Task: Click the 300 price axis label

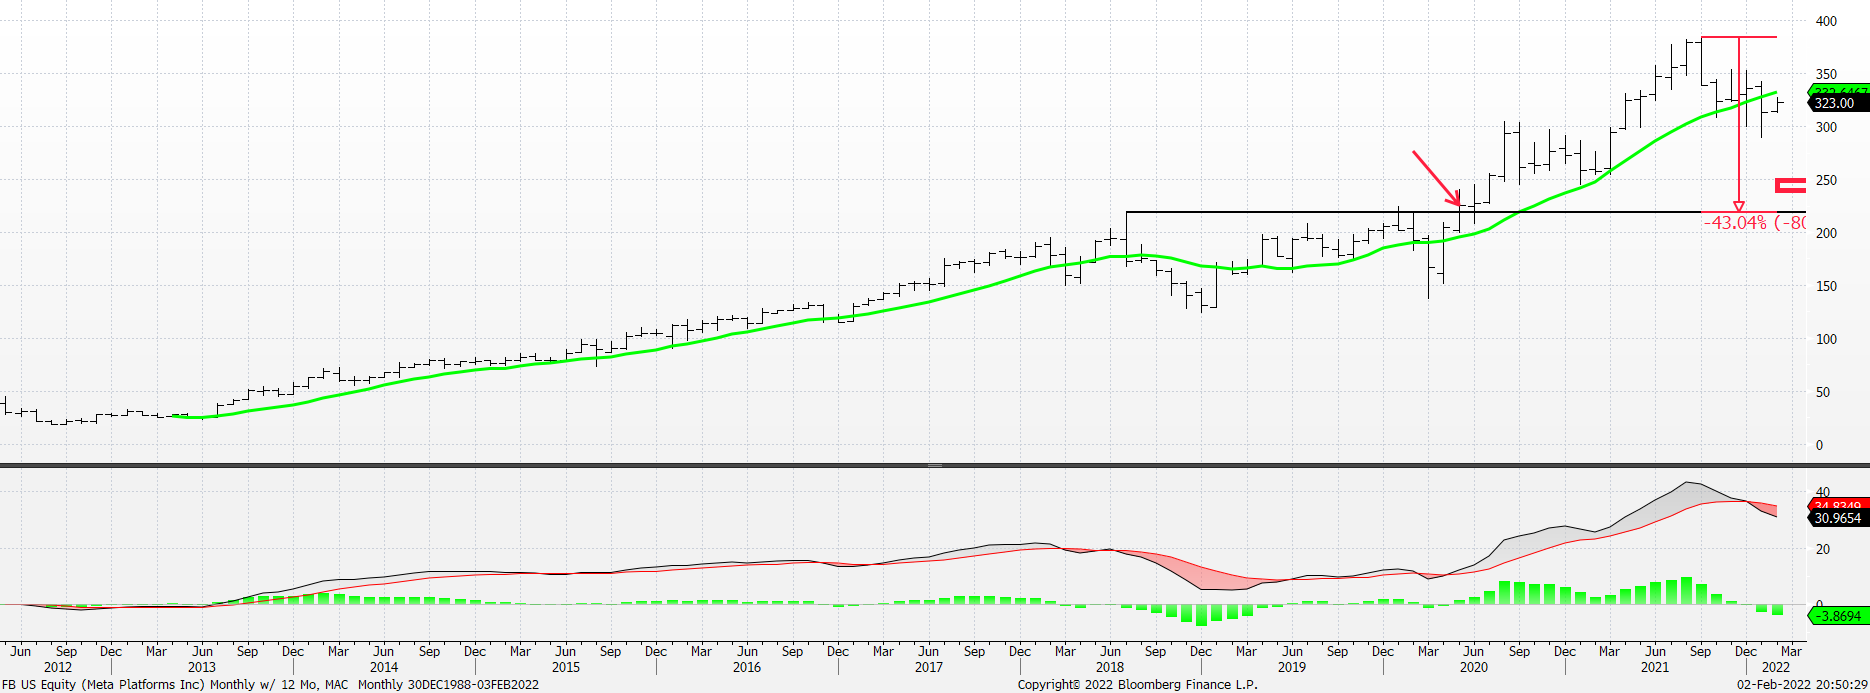Action: [x=1827, y=127]
